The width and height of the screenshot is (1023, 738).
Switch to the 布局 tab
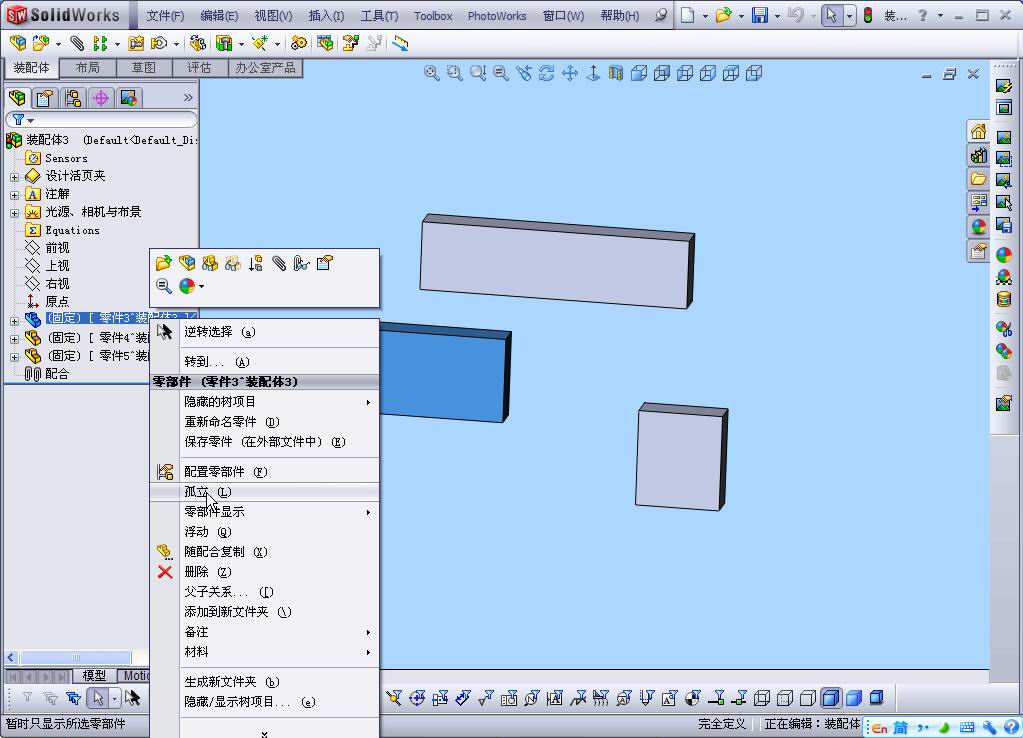click(x=87, y=68)
